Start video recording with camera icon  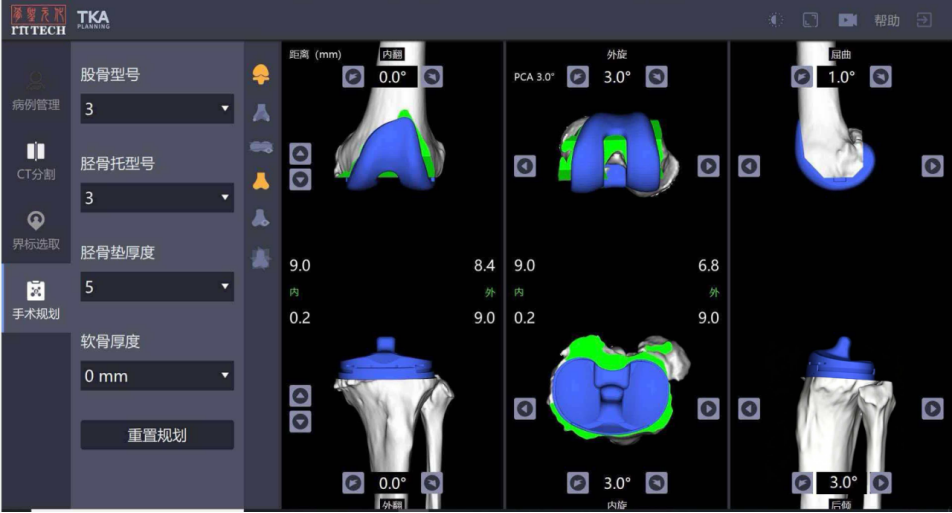[848, 20]
